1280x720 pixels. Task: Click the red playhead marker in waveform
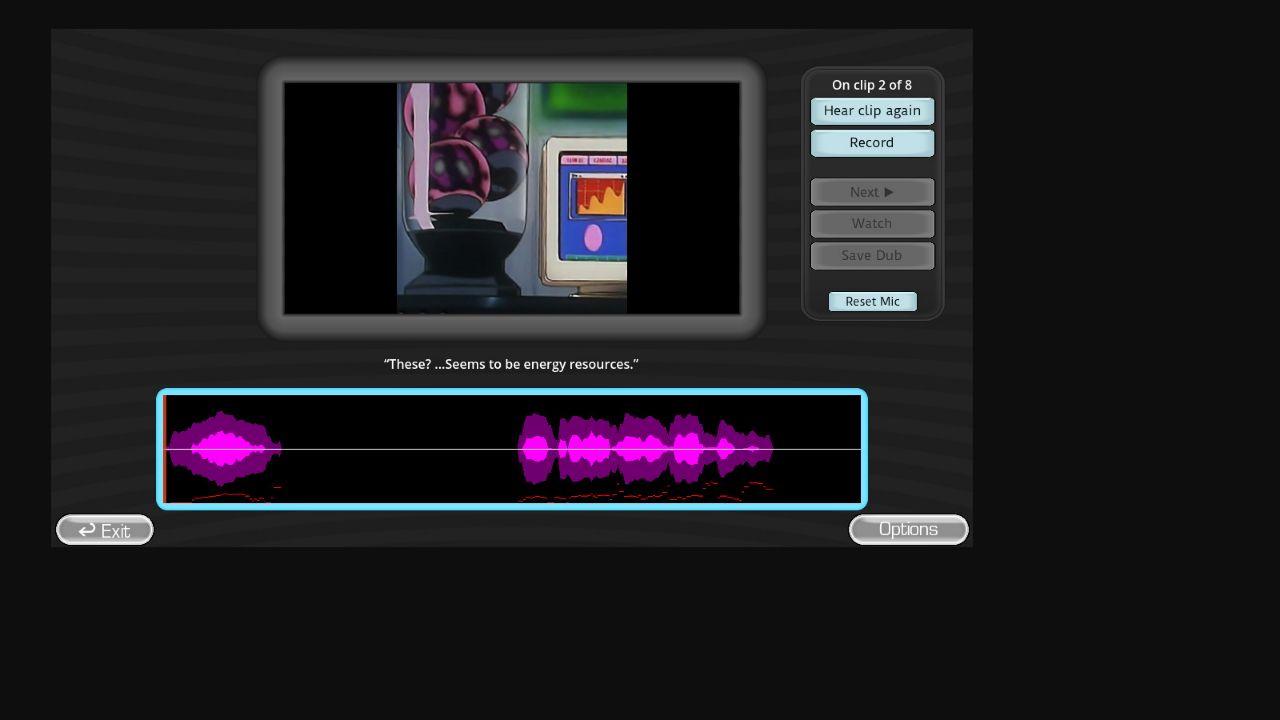[x=164, y=449]
